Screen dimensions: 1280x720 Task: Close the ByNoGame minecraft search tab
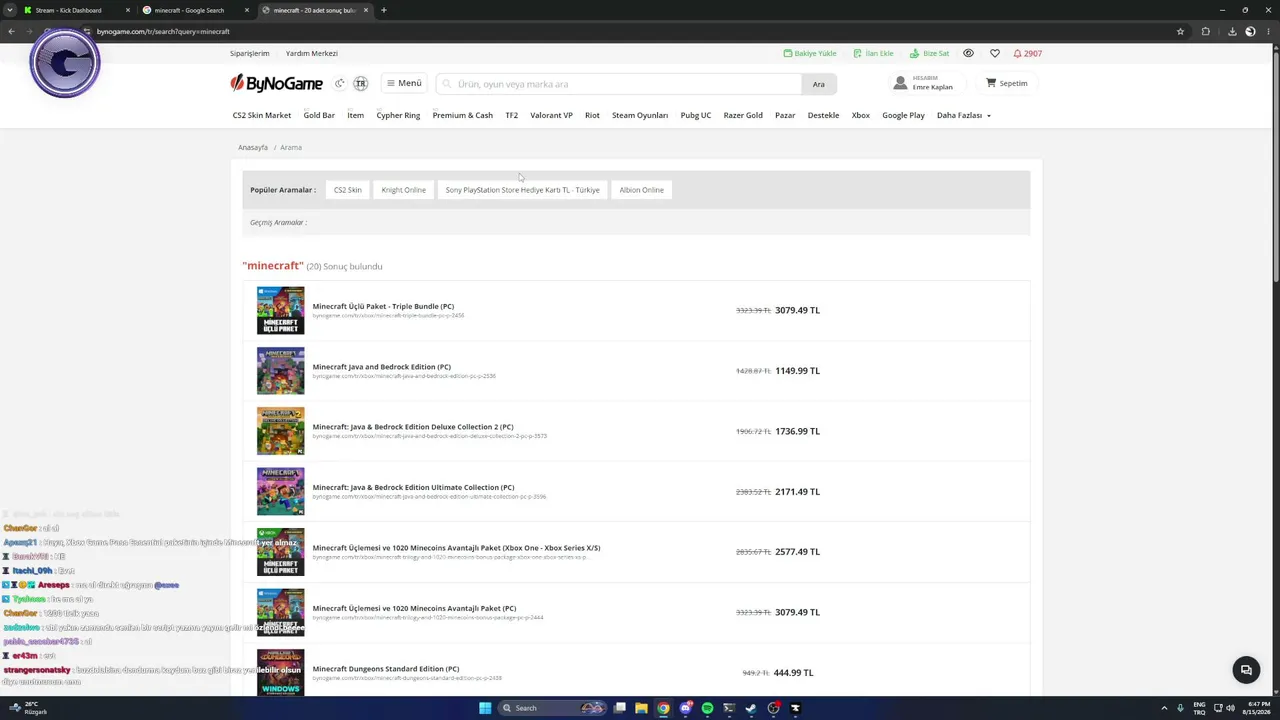[x=366, y=10]
